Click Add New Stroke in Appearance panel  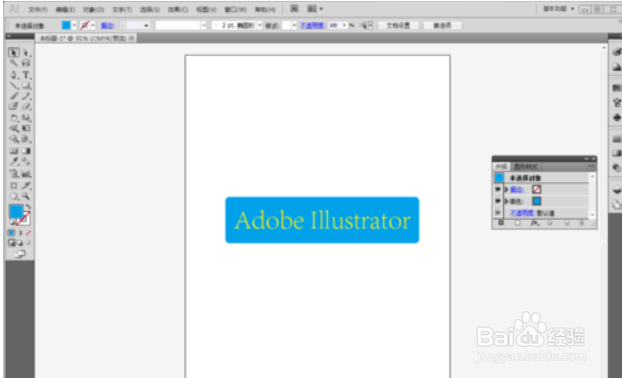[x=501, y=223]
